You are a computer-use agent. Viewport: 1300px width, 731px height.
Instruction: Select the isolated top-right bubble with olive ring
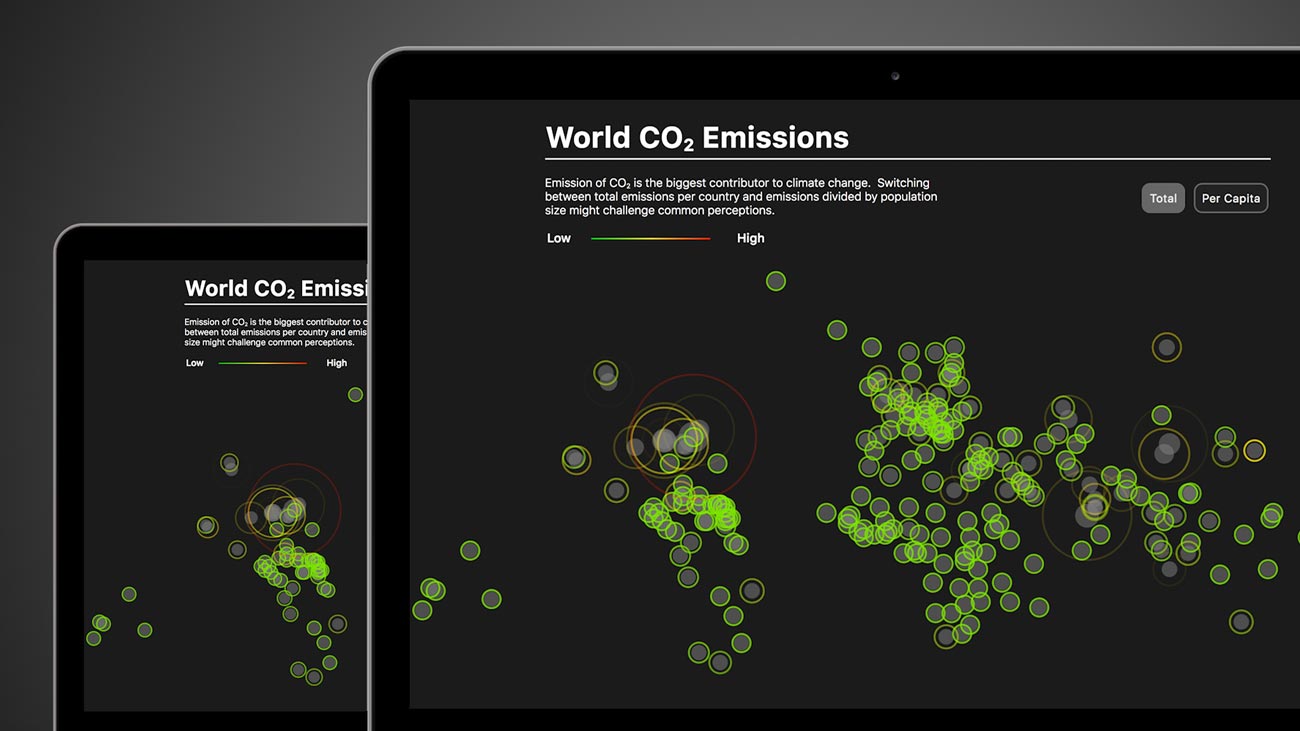(1166, 347)
